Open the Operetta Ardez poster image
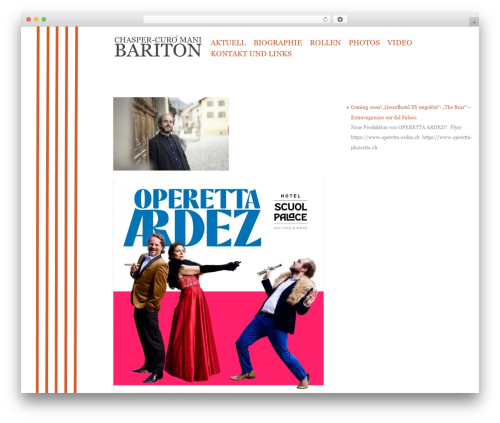This screenshot has width=500, height=423. 218,285
